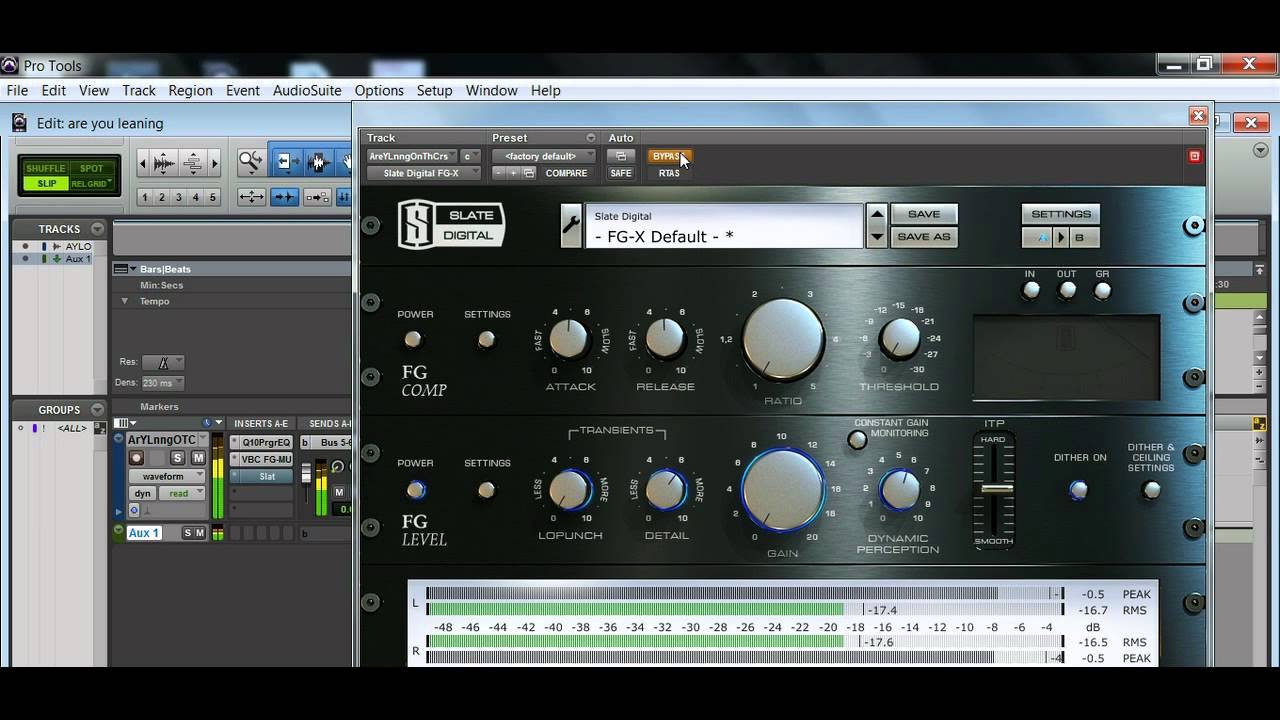Image resolution: width=1280 pixels, height=720 pixels.
Task: Toggle Zoom Toggle four-arrow icon
Action: click(251, 197)
